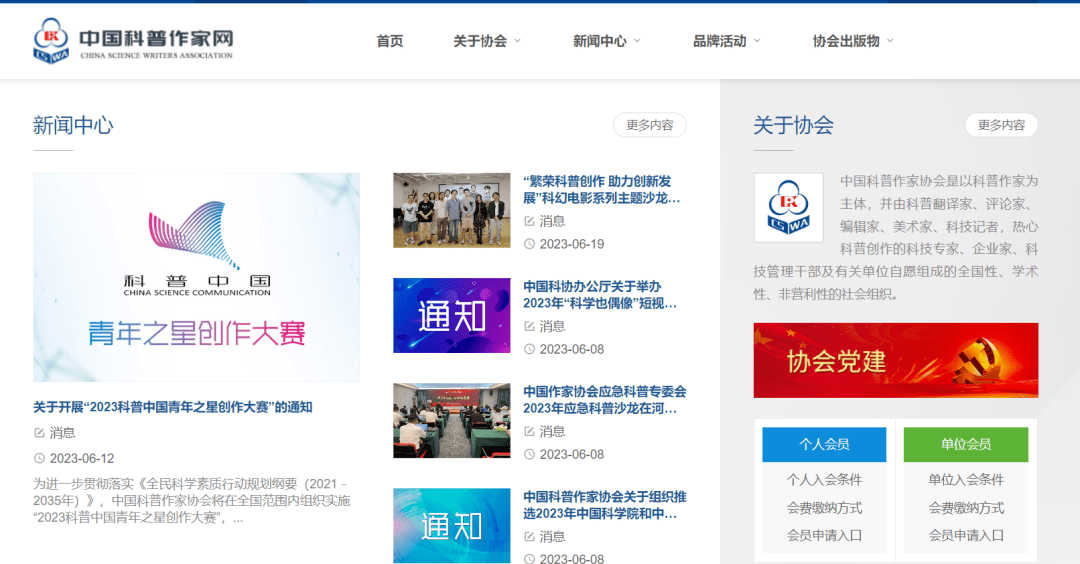The width and height of the screenshot is (1080, 564).
Task: Open 会员申请入口 under 个人会员
Action: click(x=824, y=536)
